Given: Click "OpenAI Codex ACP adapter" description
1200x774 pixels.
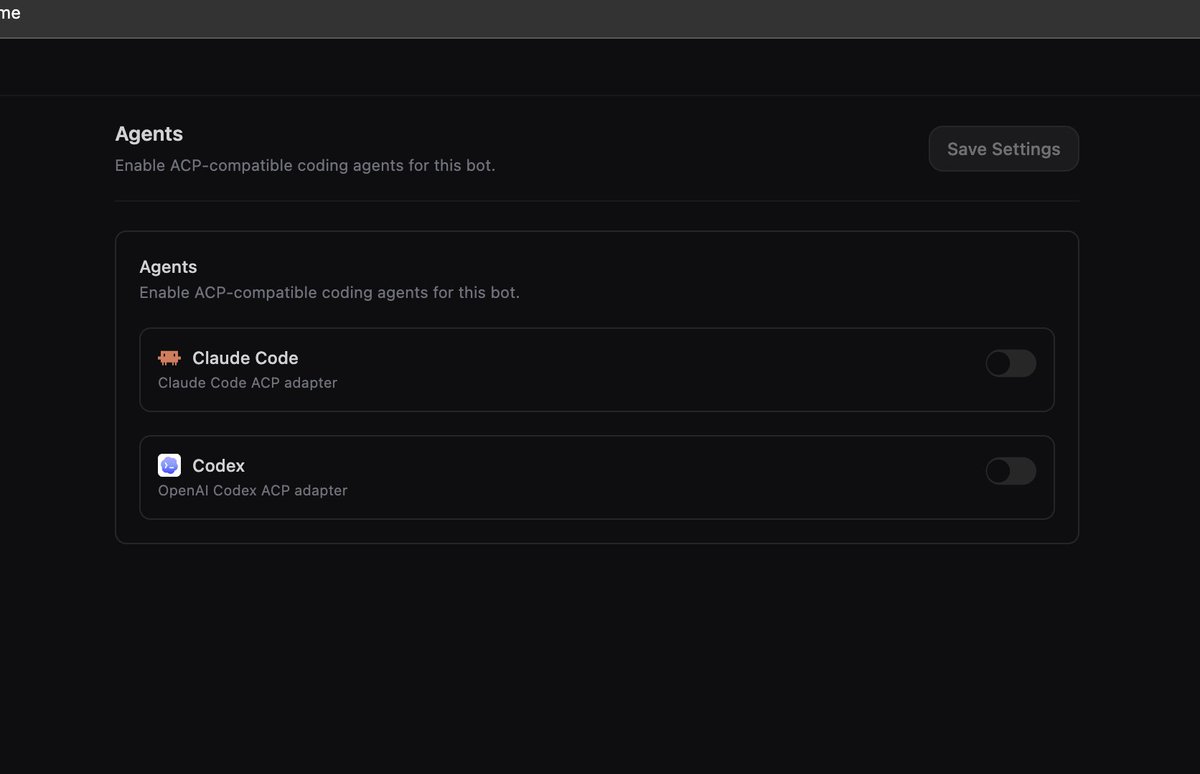Looking at the screenshot, I should pos(253,491).
